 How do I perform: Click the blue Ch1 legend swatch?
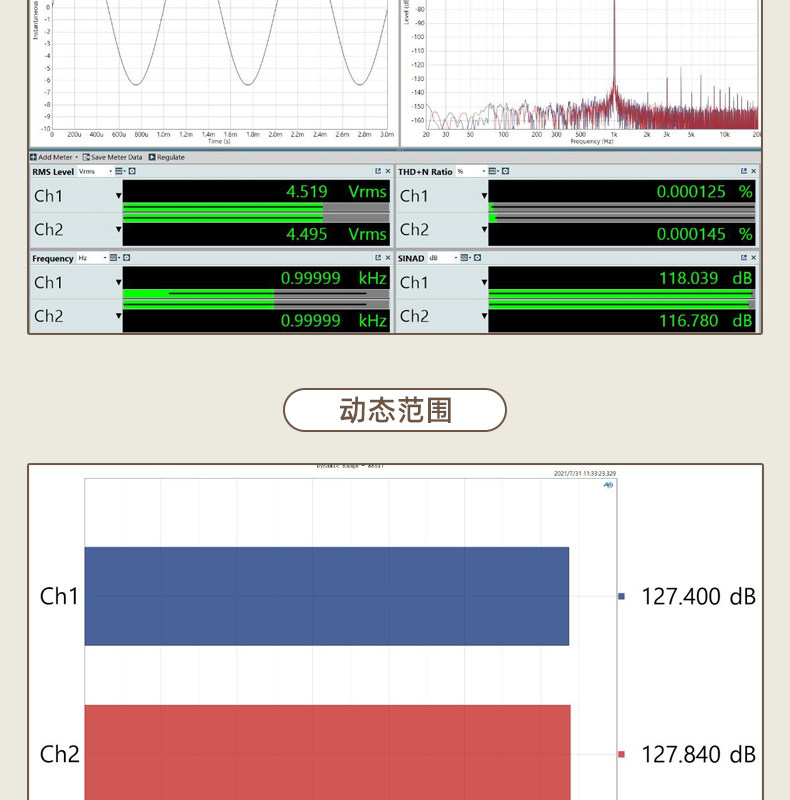[x=621, y=596]
